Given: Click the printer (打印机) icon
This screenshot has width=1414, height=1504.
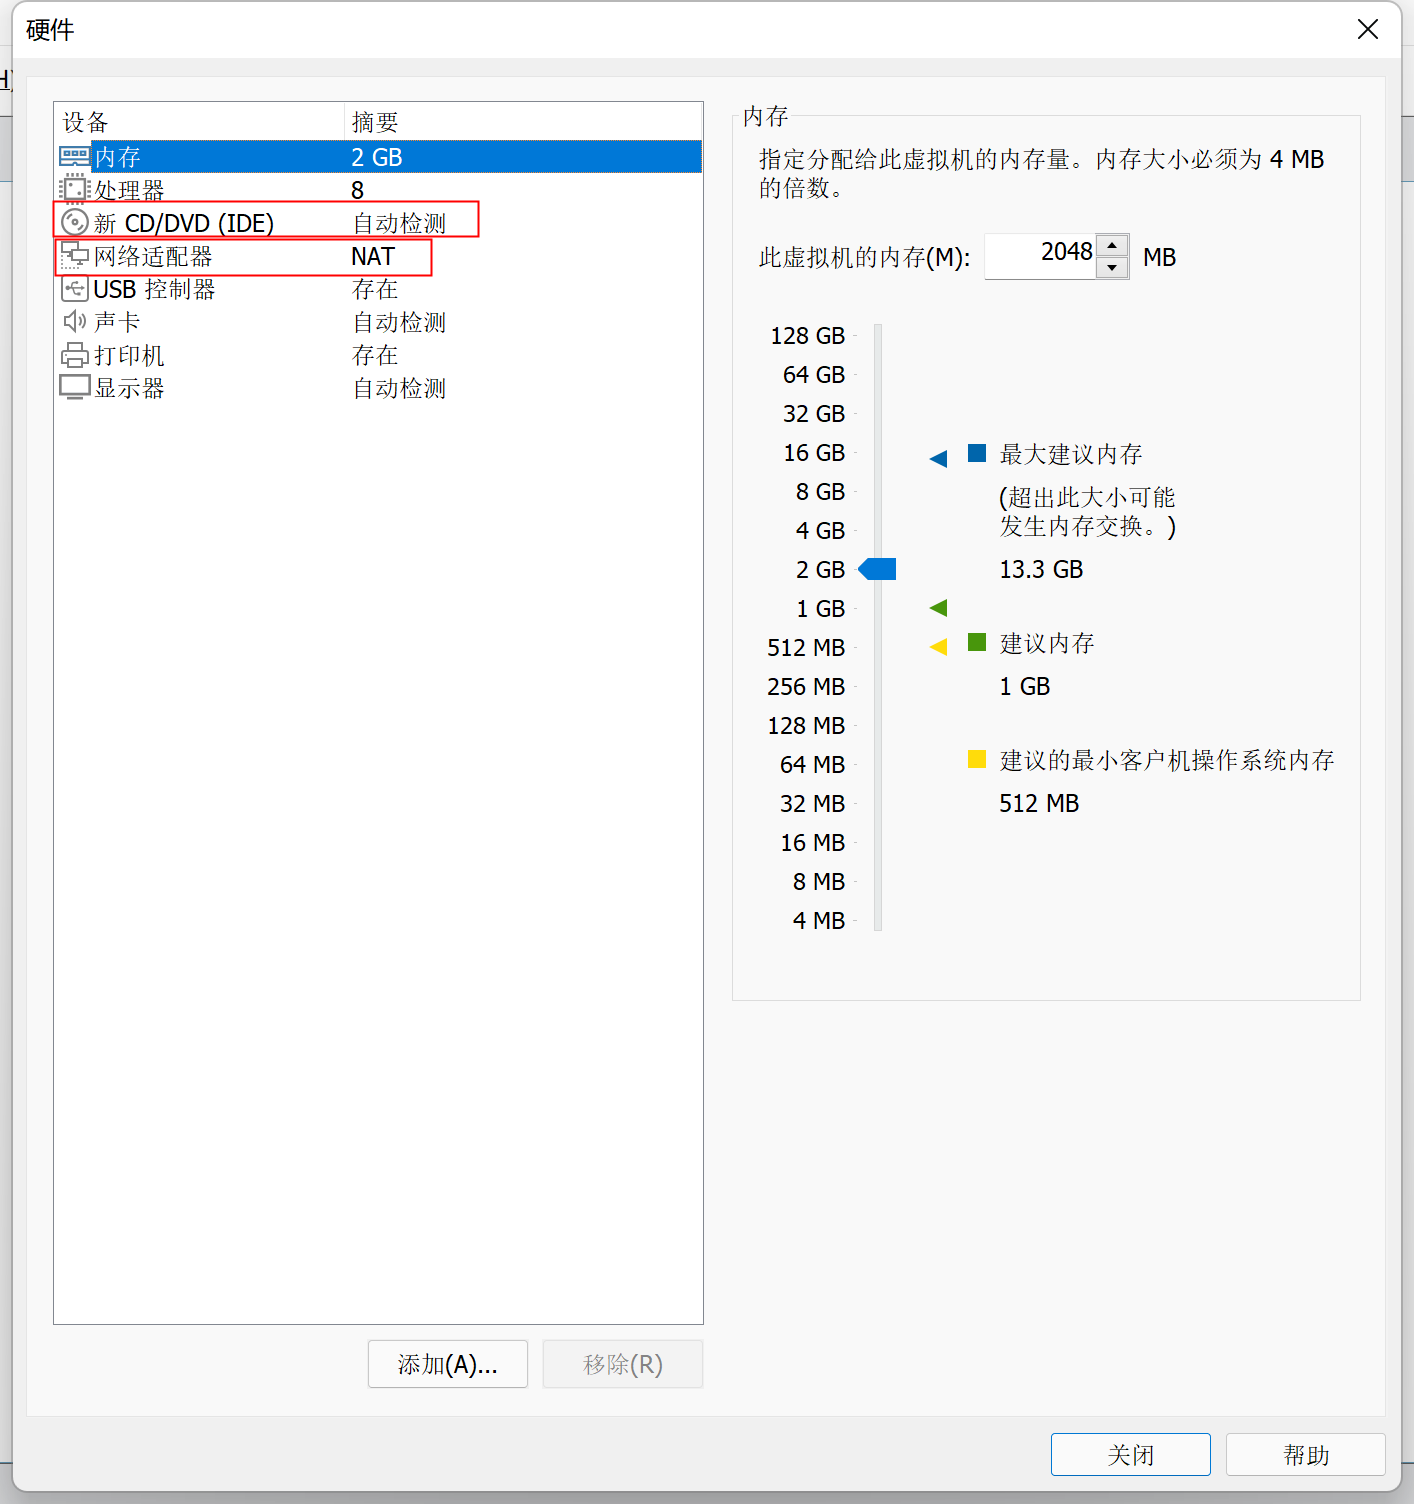Looking at the screenshot, I should coord(74,355).
